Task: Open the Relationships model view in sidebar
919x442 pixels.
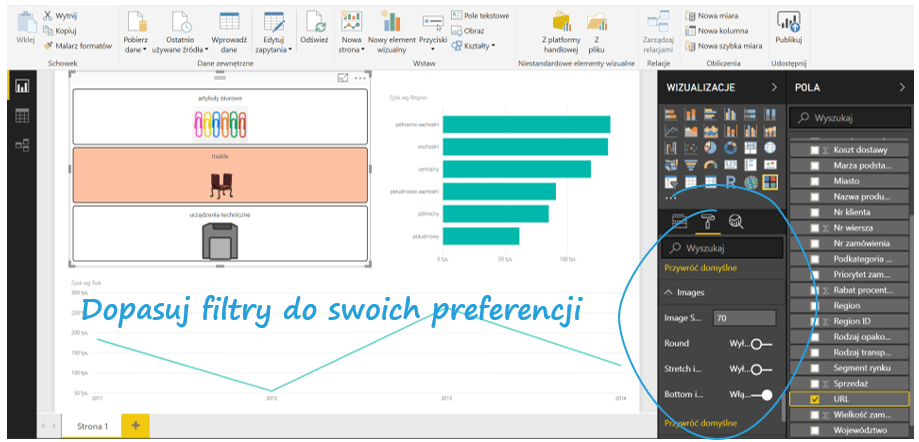Action: [22, 145]
